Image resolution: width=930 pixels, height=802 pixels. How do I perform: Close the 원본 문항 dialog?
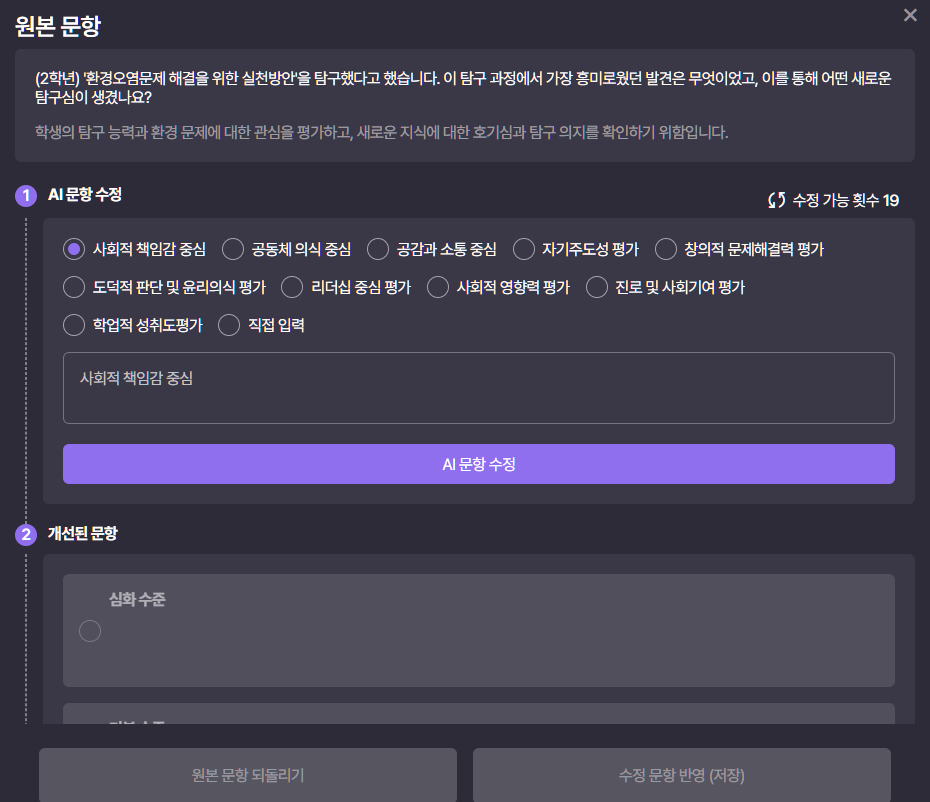(911, 15)
